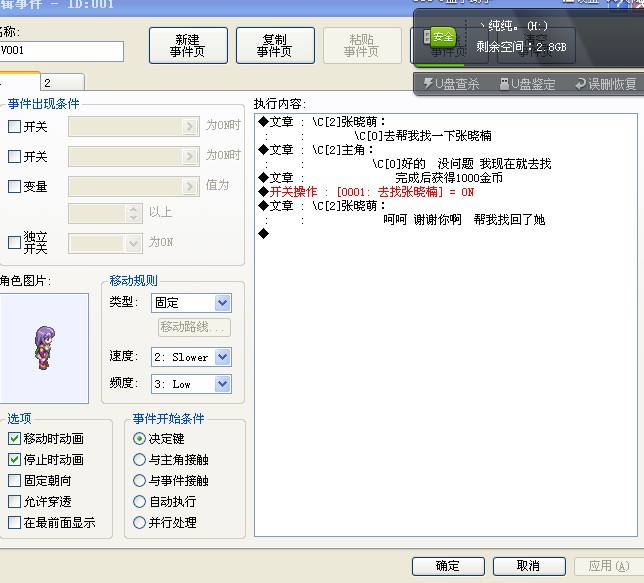Screen dimensions: 644x583
Task: Enable the 变量 condition checkbox
Action: pos(14,187)
